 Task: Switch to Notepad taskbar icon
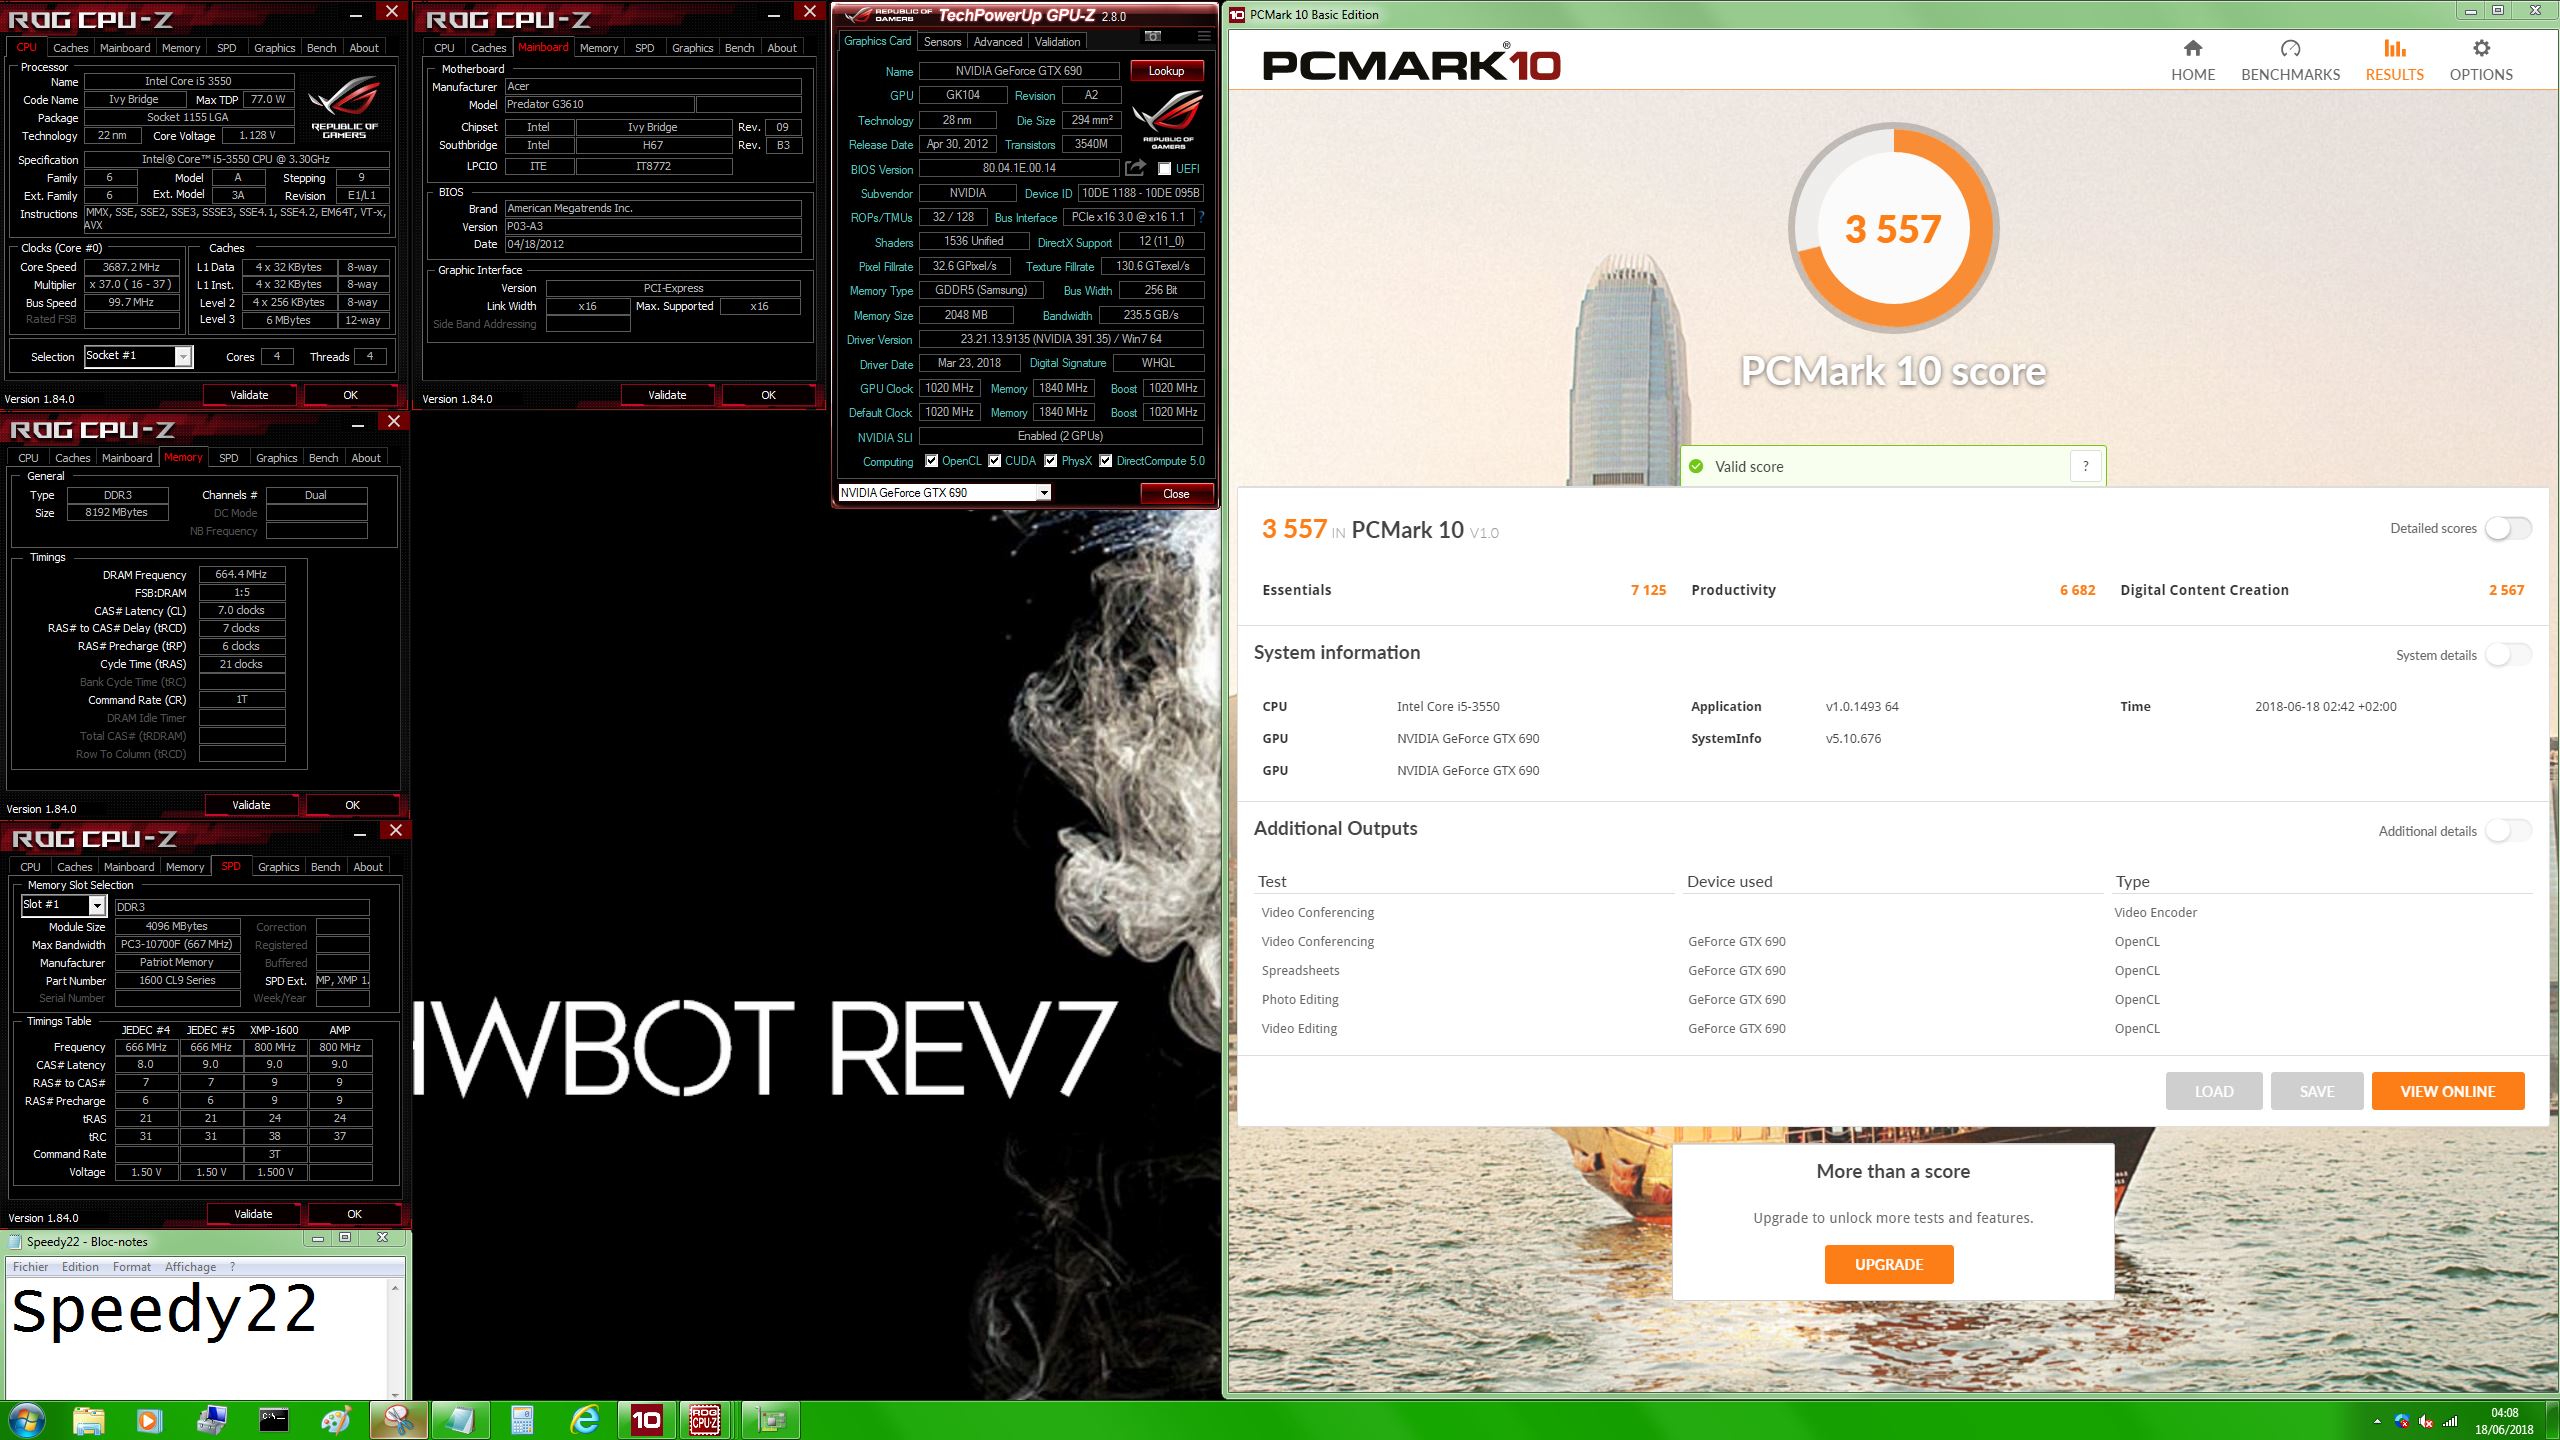coord(460,1420)
